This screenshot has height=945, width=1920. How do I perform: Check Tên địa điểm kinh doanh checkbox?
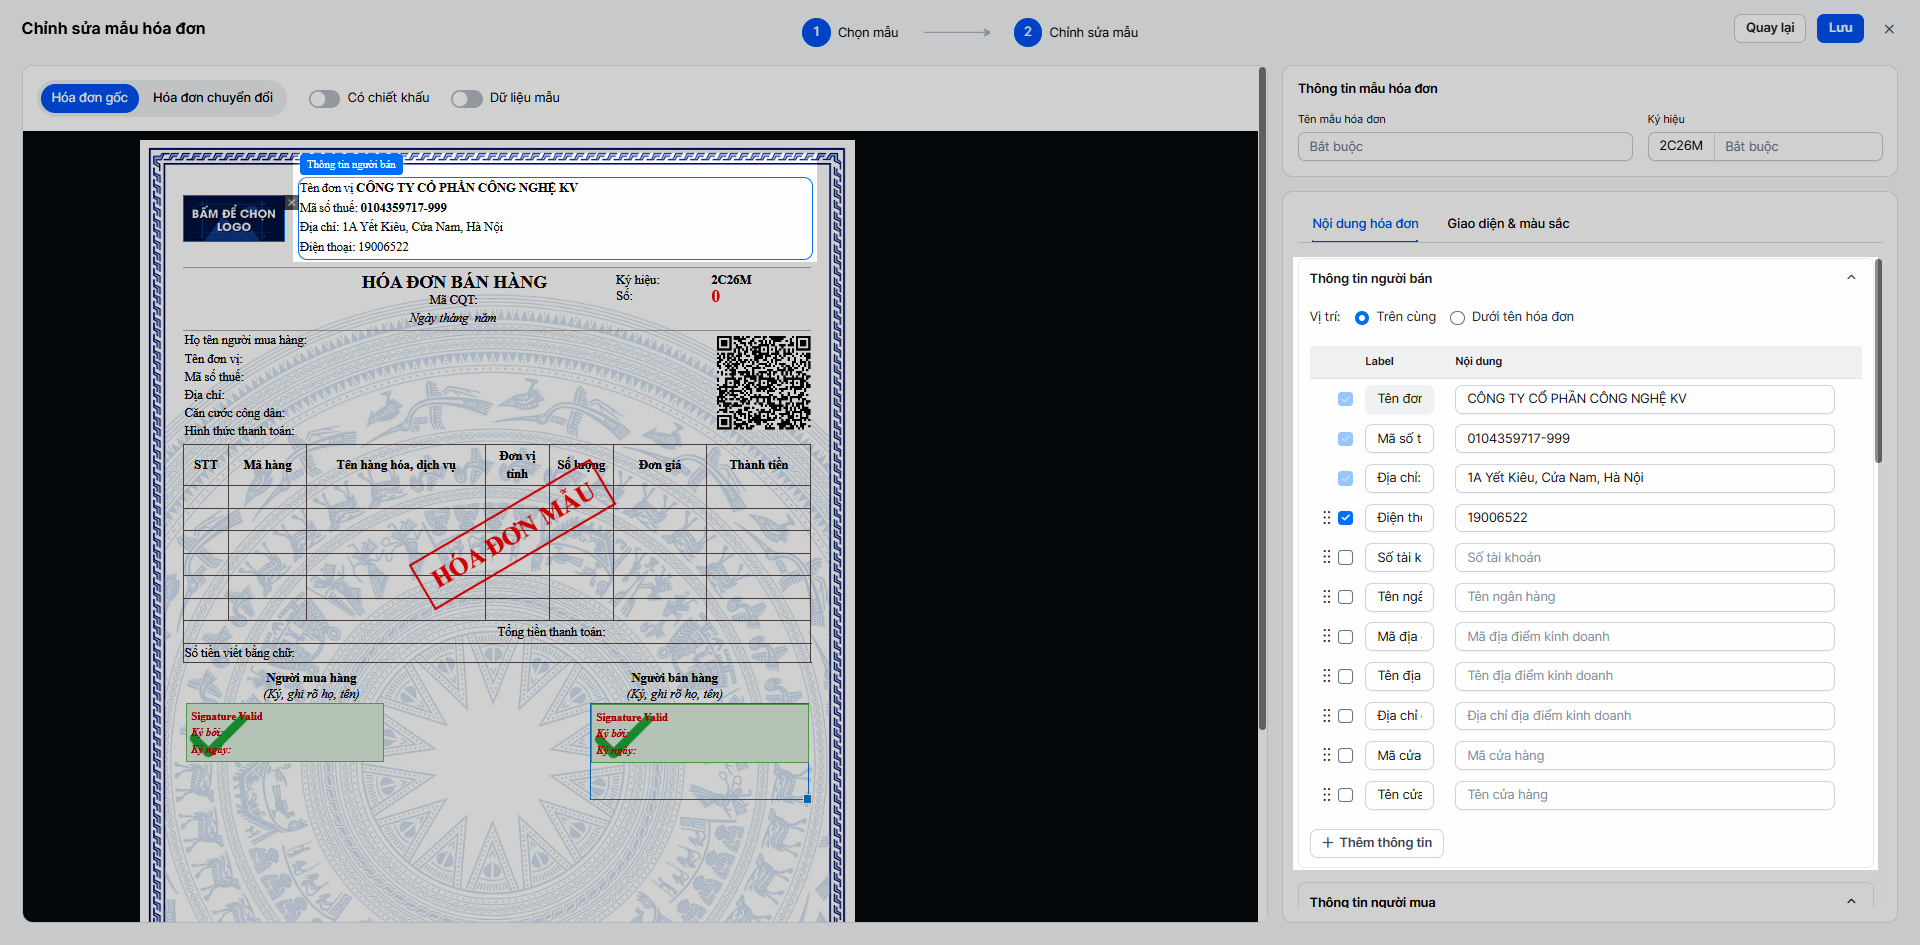pos(1346,677)
